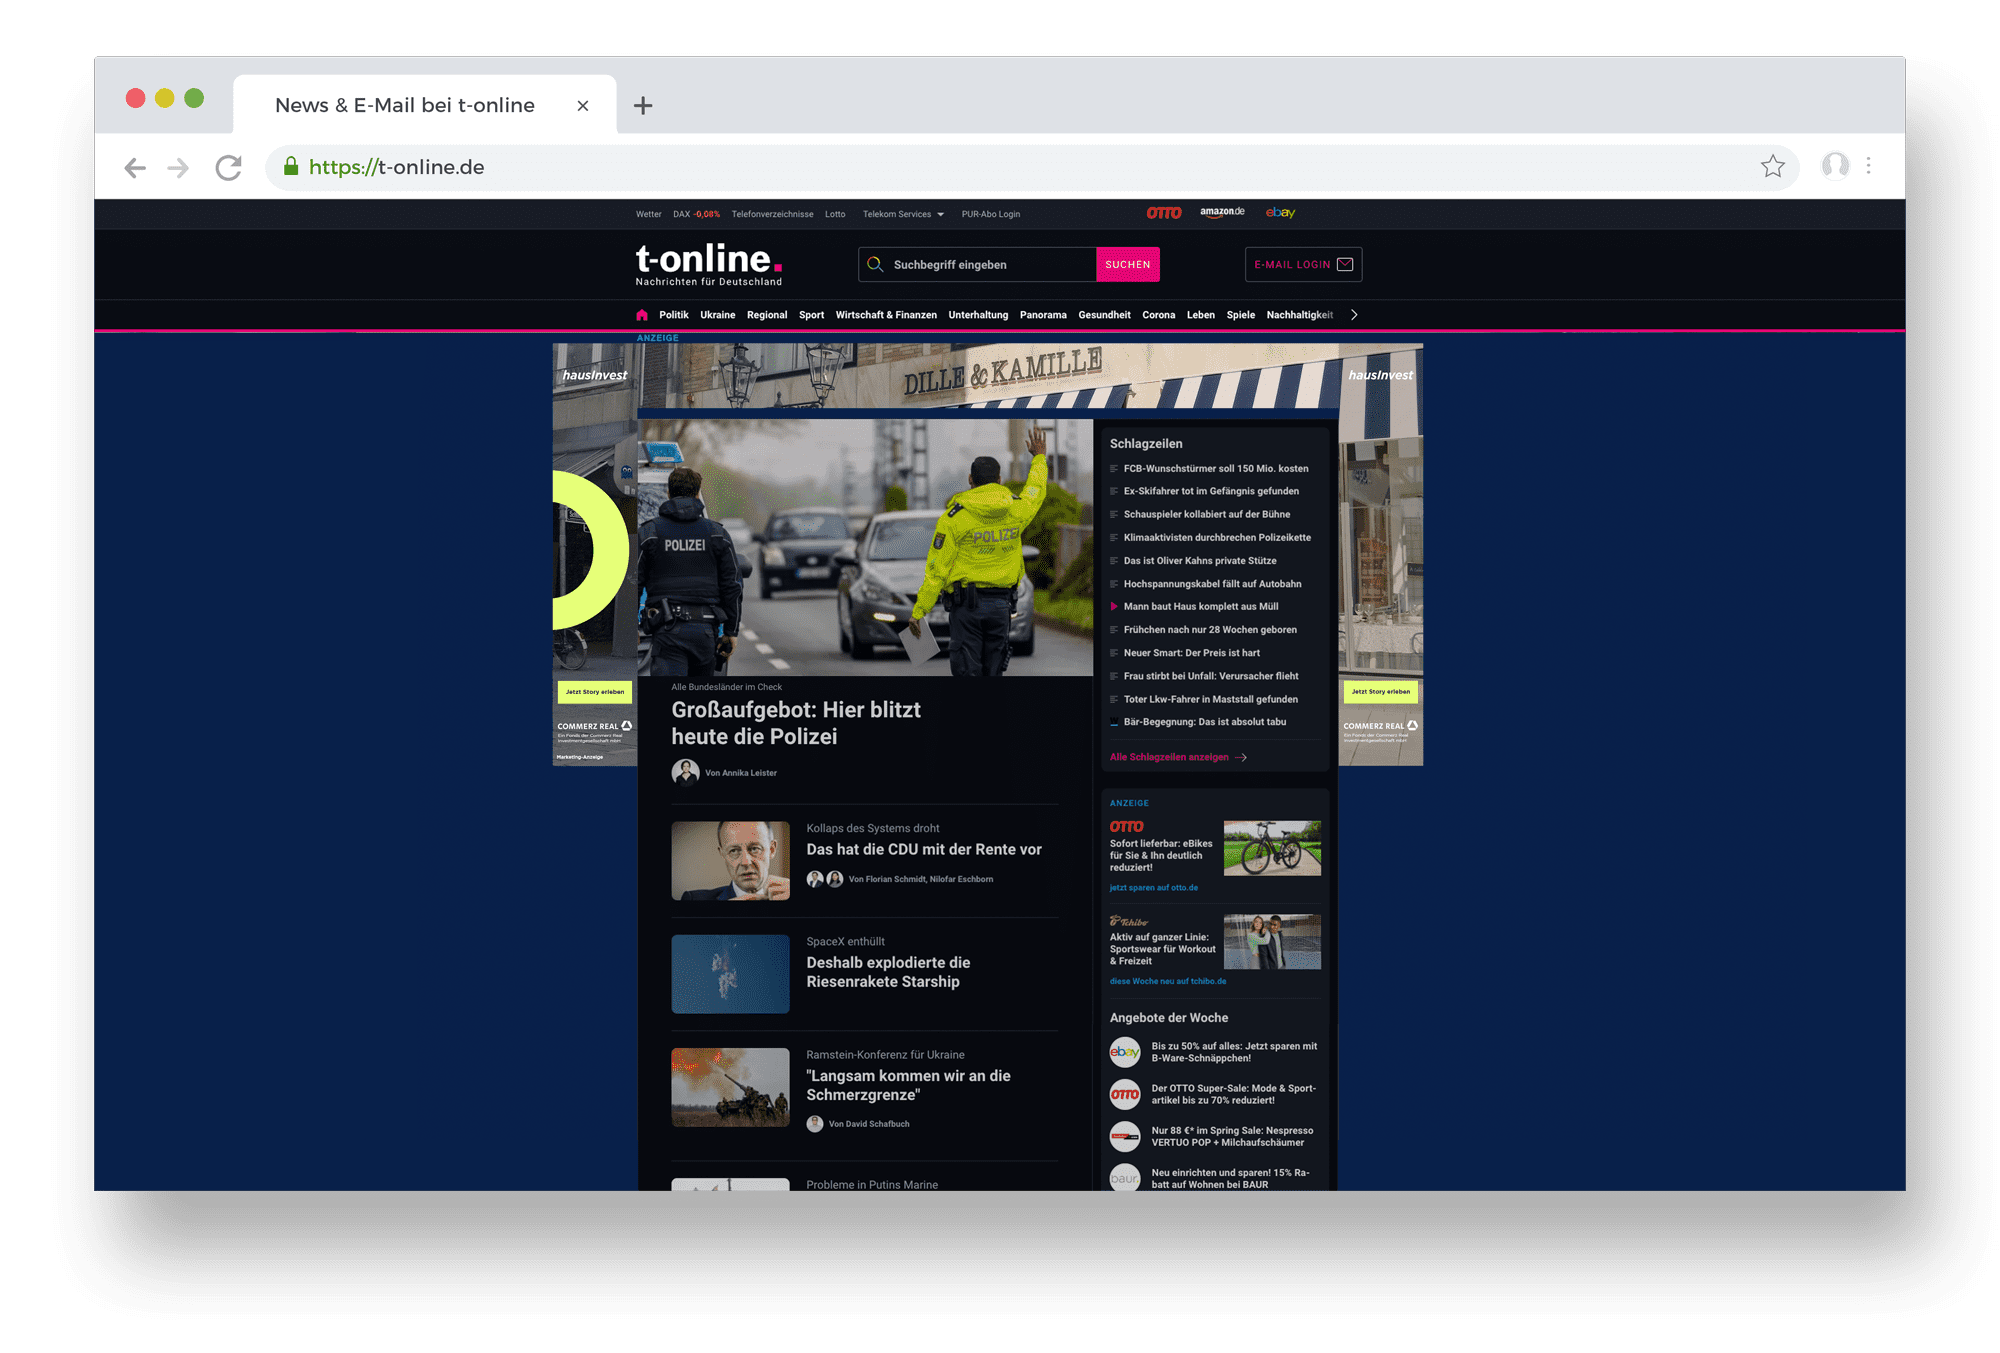This screenshot has width=2000, height=1353.
Task: Open headline Mann baut Haus komplett aus Müll
Action: (1200, 607)
